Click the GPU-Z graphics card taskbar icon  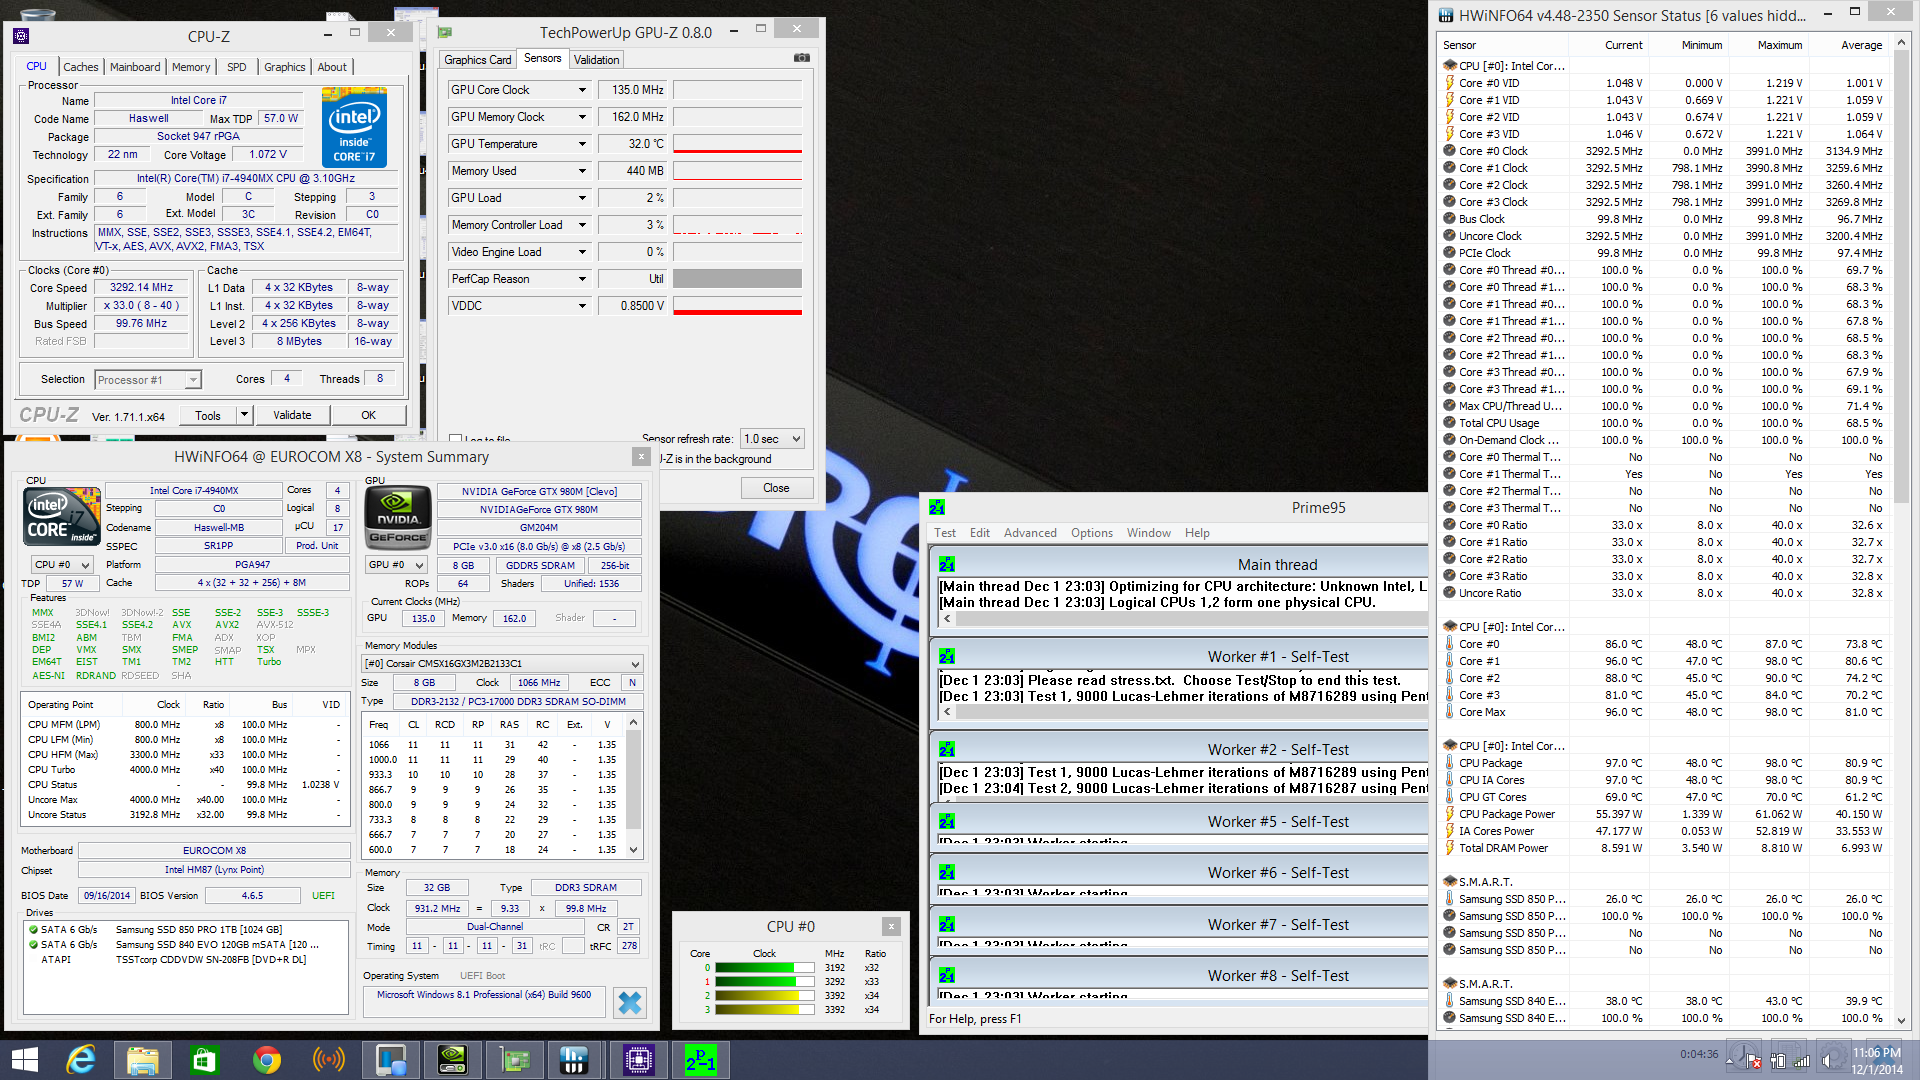pos(514,1059)
